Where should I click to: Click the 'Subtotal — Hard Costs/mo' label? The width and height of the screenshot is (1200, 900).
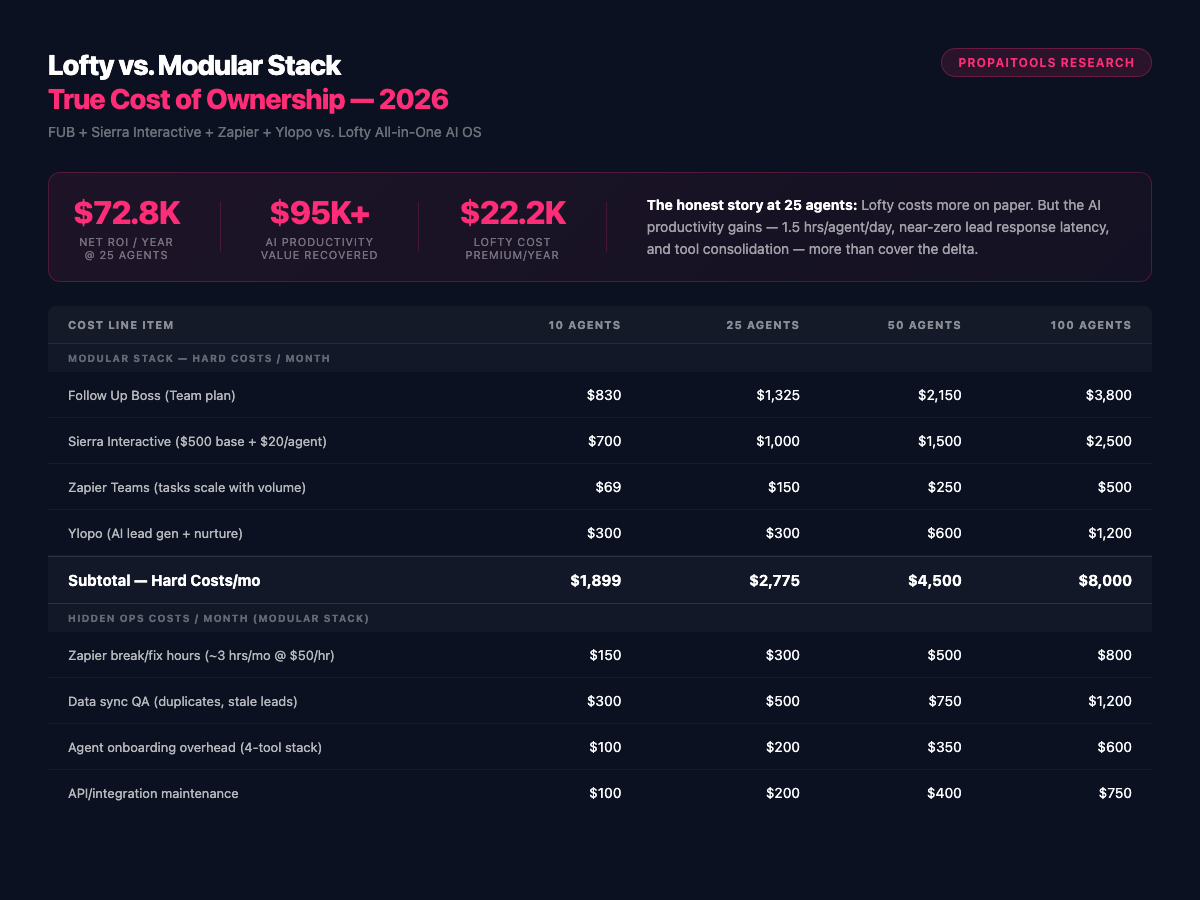pos(164,580)
